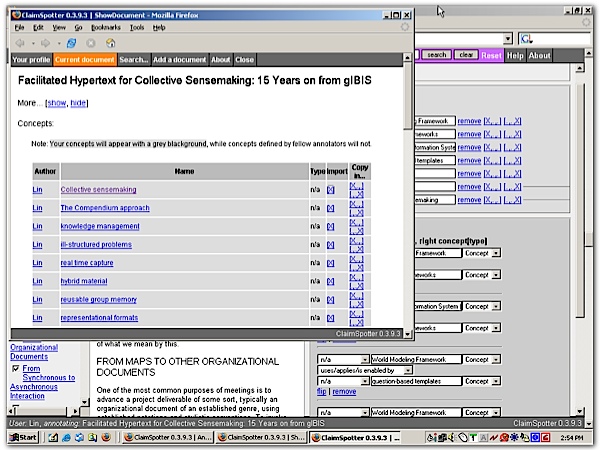Click the volume speaker tray icon
The height and width of the screenshot is (450, 600).
click(452, 437)
